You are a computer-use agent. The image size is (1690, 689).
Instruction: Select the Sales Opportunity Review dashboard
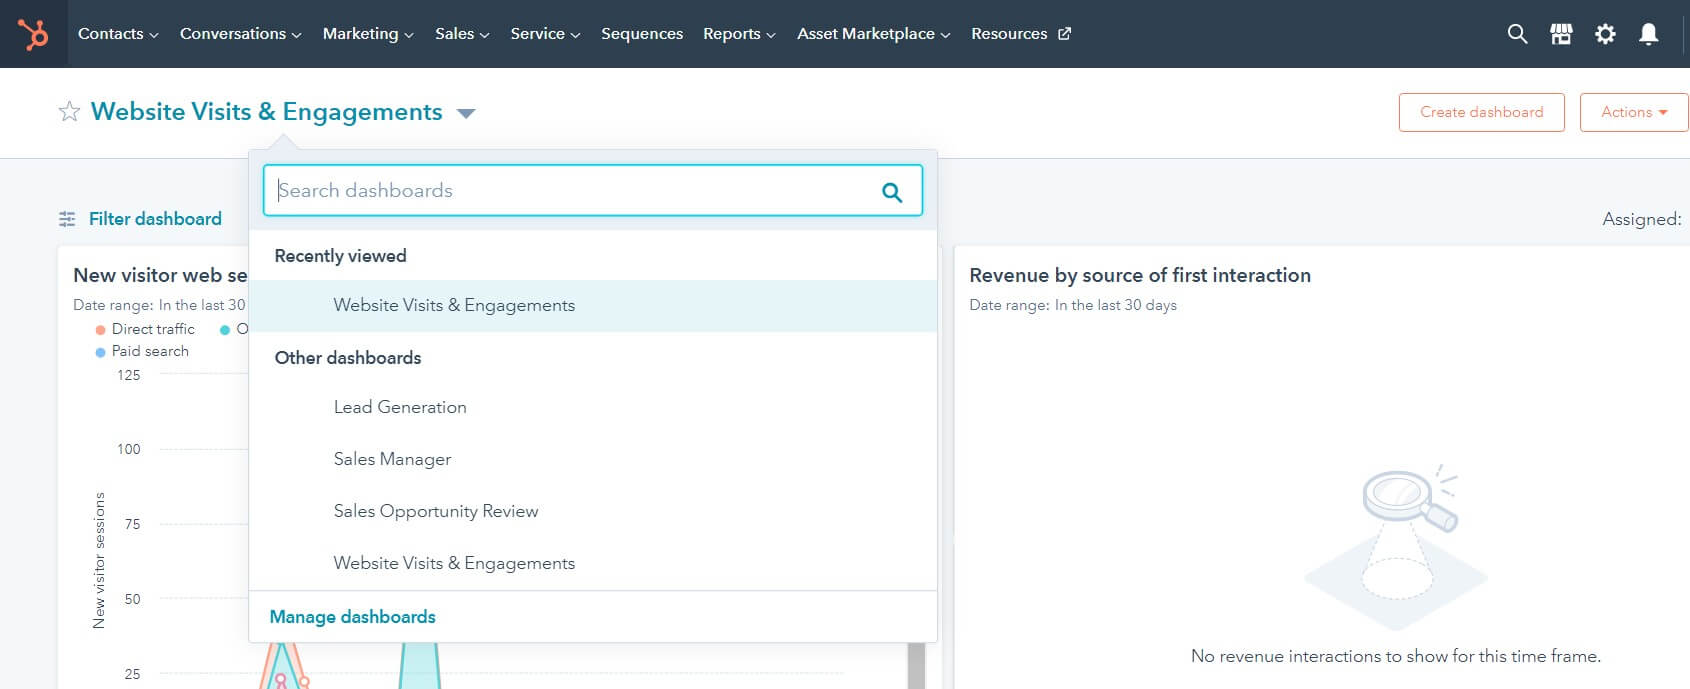[593, 511]
